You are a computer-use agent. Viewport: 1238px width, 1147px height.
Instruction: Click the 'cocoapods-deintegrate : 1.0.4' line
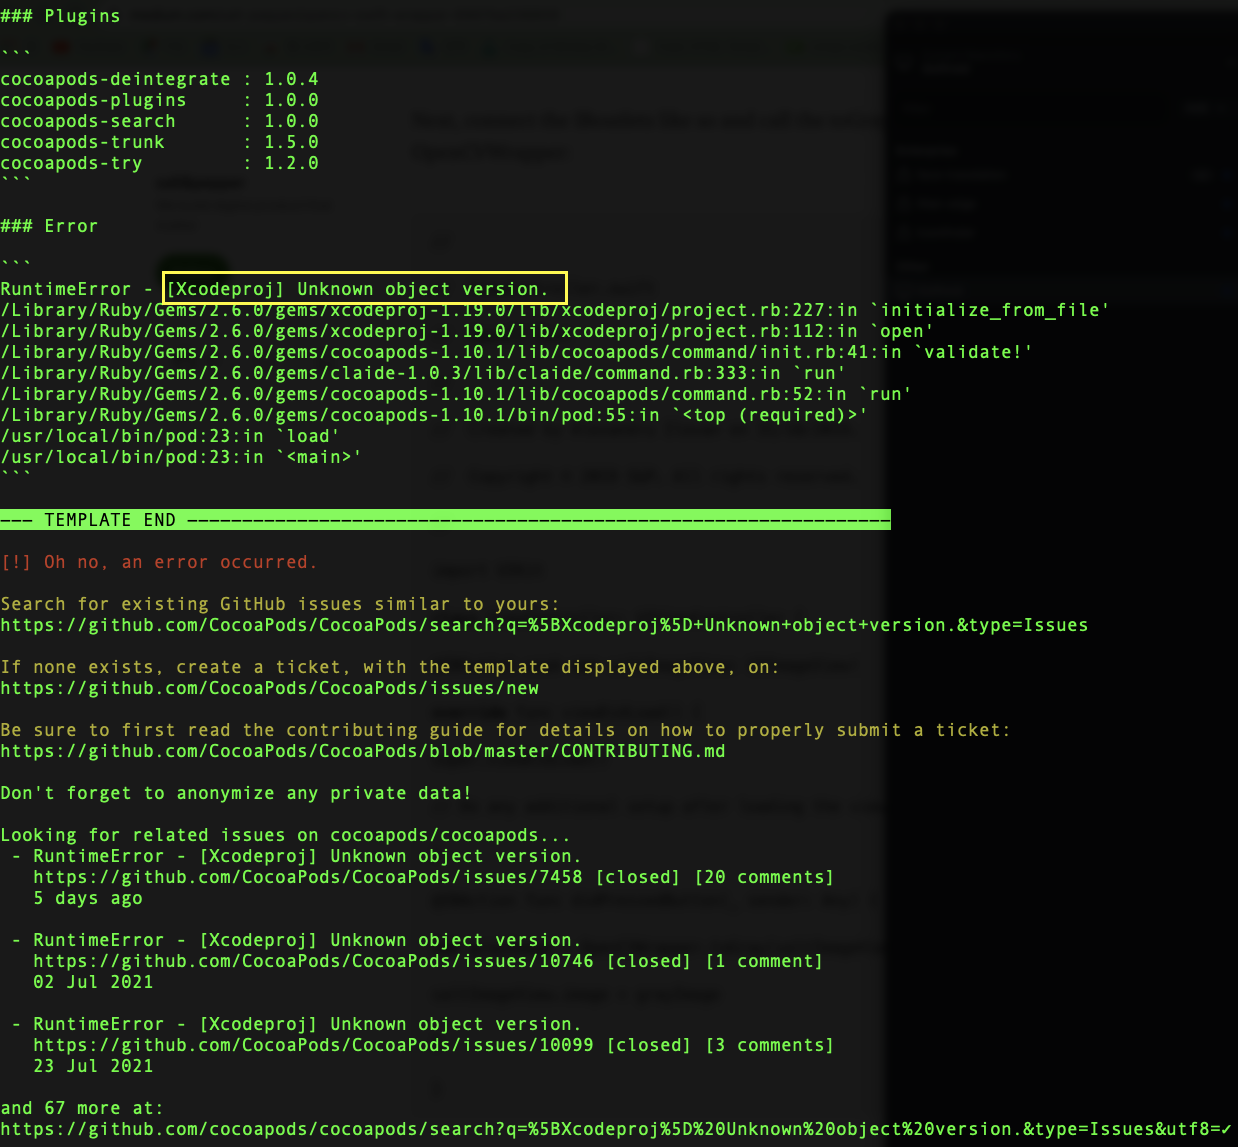(159, 79)
